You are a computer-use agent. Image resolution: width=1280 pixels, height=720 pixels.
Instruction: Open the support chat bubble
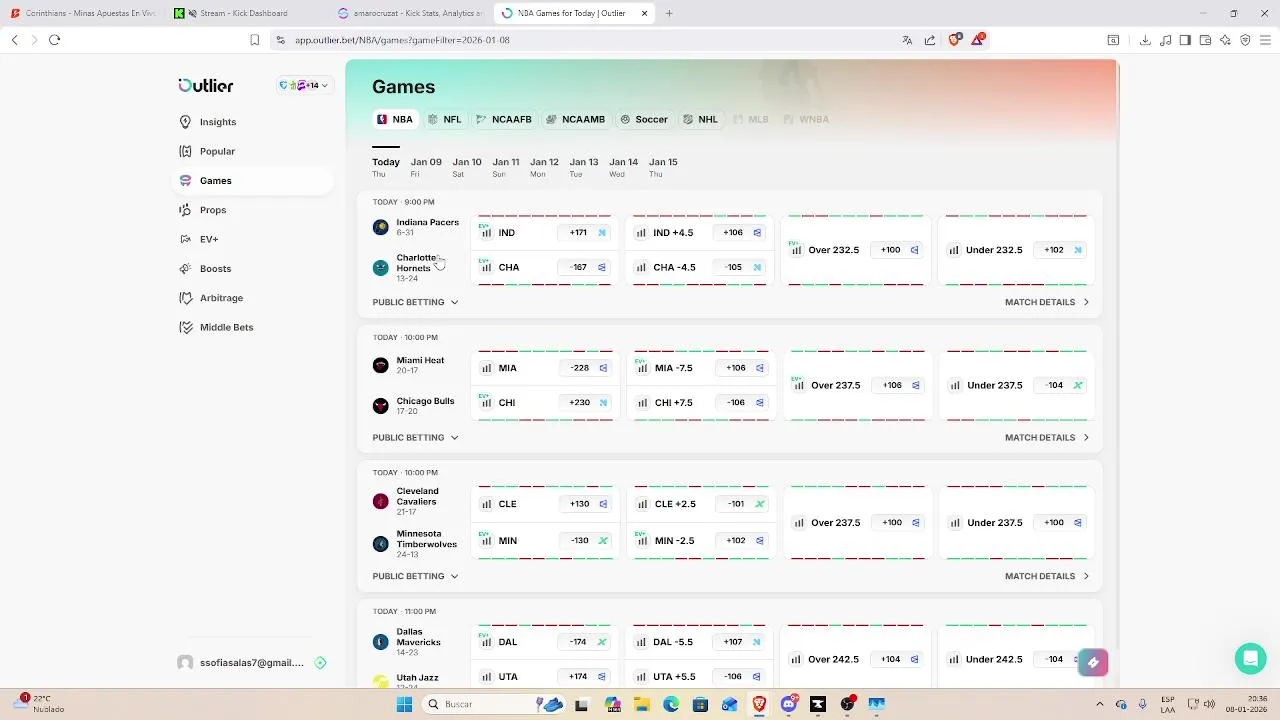1250,658
